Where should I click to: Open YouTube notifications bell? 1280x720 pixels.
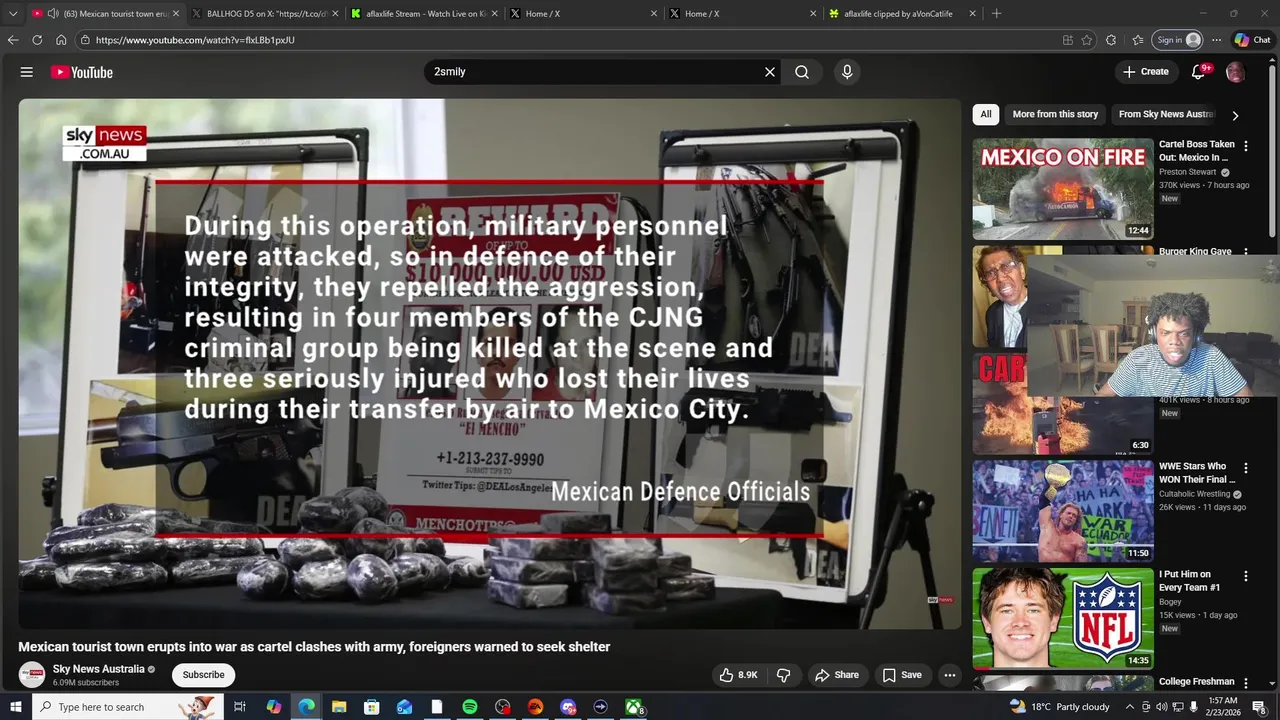[x=1199, y=72]
